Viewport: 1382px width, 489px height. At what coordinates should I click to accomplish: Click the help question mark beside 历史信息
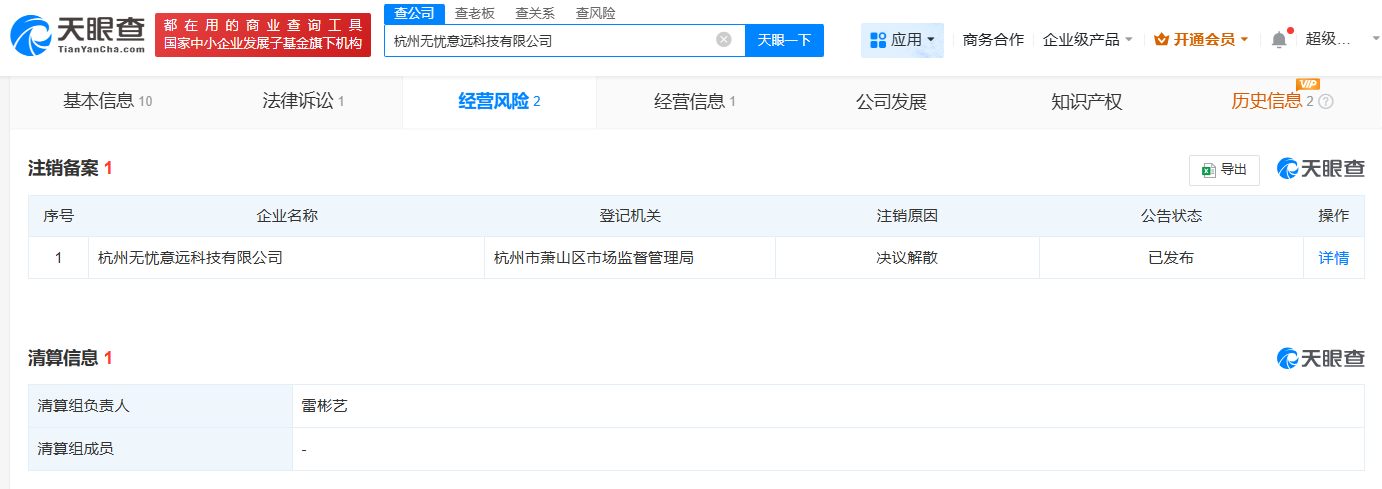pos(1326,102)
